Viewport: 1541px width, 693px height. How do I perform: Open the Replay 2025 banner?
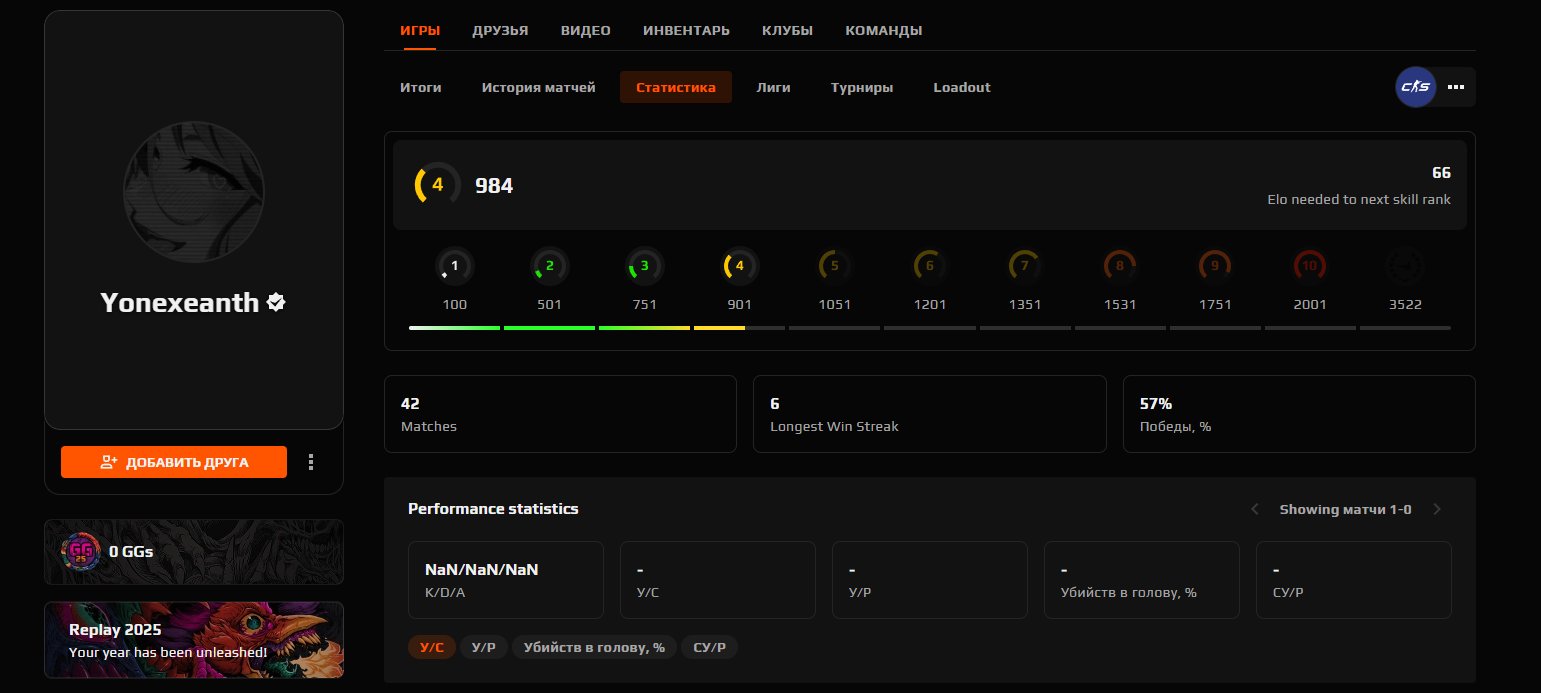click(193, 640)
